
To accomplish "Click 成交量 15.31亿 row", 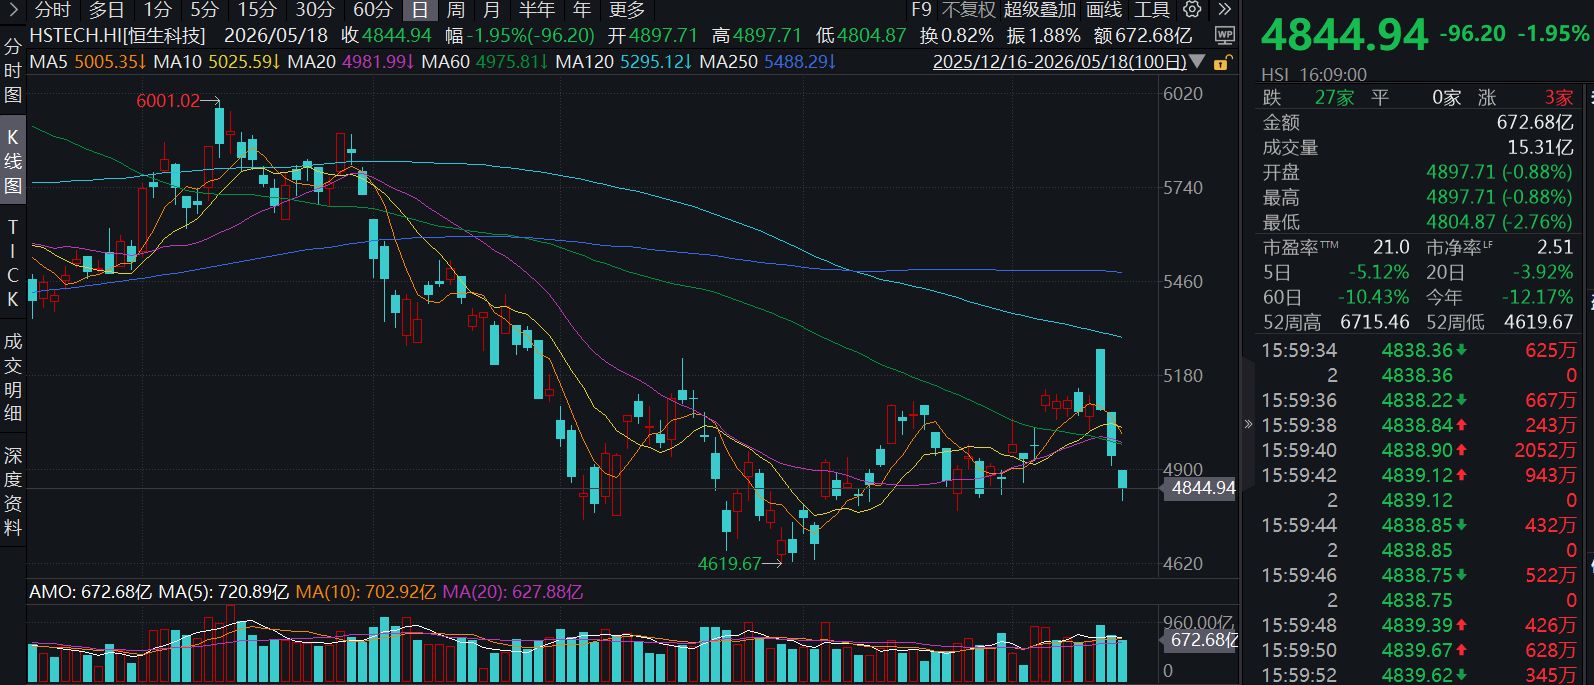I will (x=1418, y=148).
